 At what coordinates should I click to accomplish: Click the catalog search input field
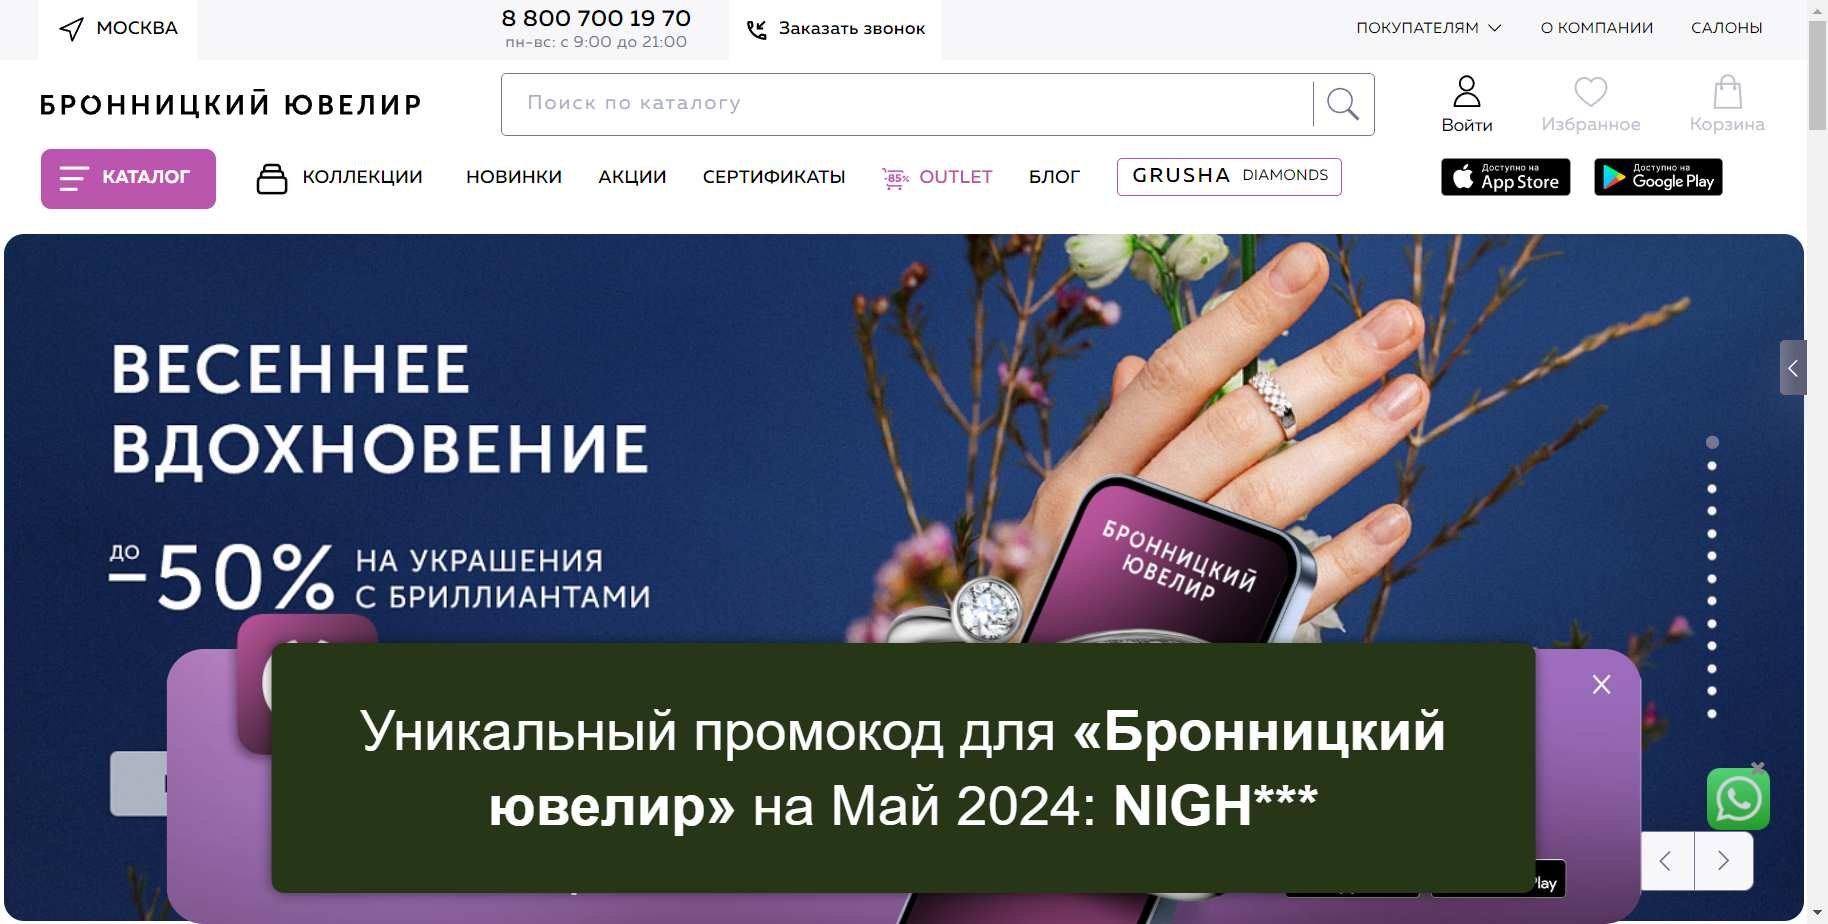click(x=907, y=104)
